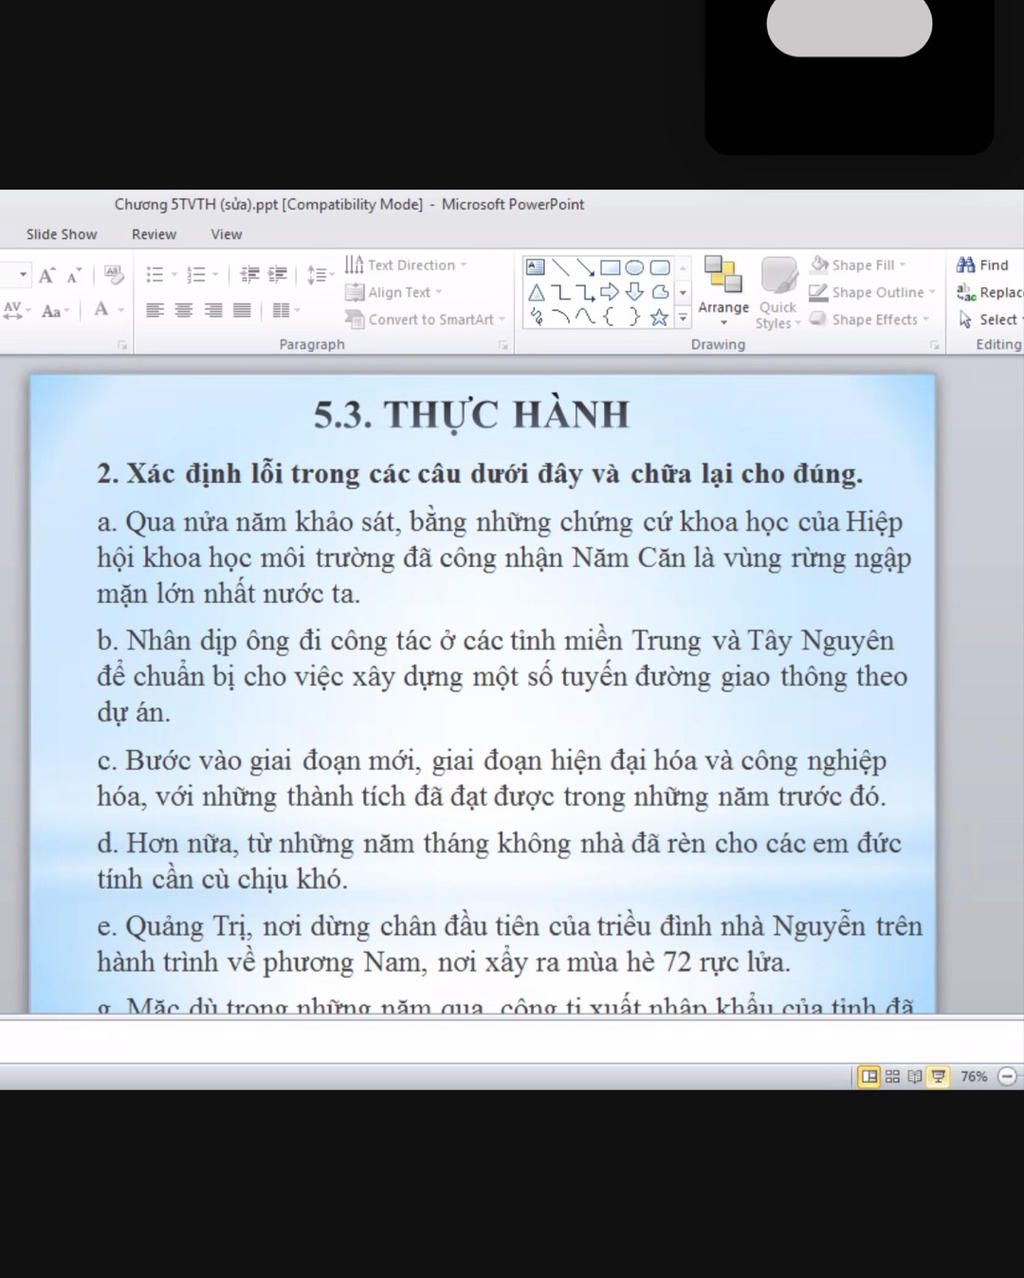Expand bullets style dropdown arrow
The image size is (1024, 1278).
(x=173, y=274)
